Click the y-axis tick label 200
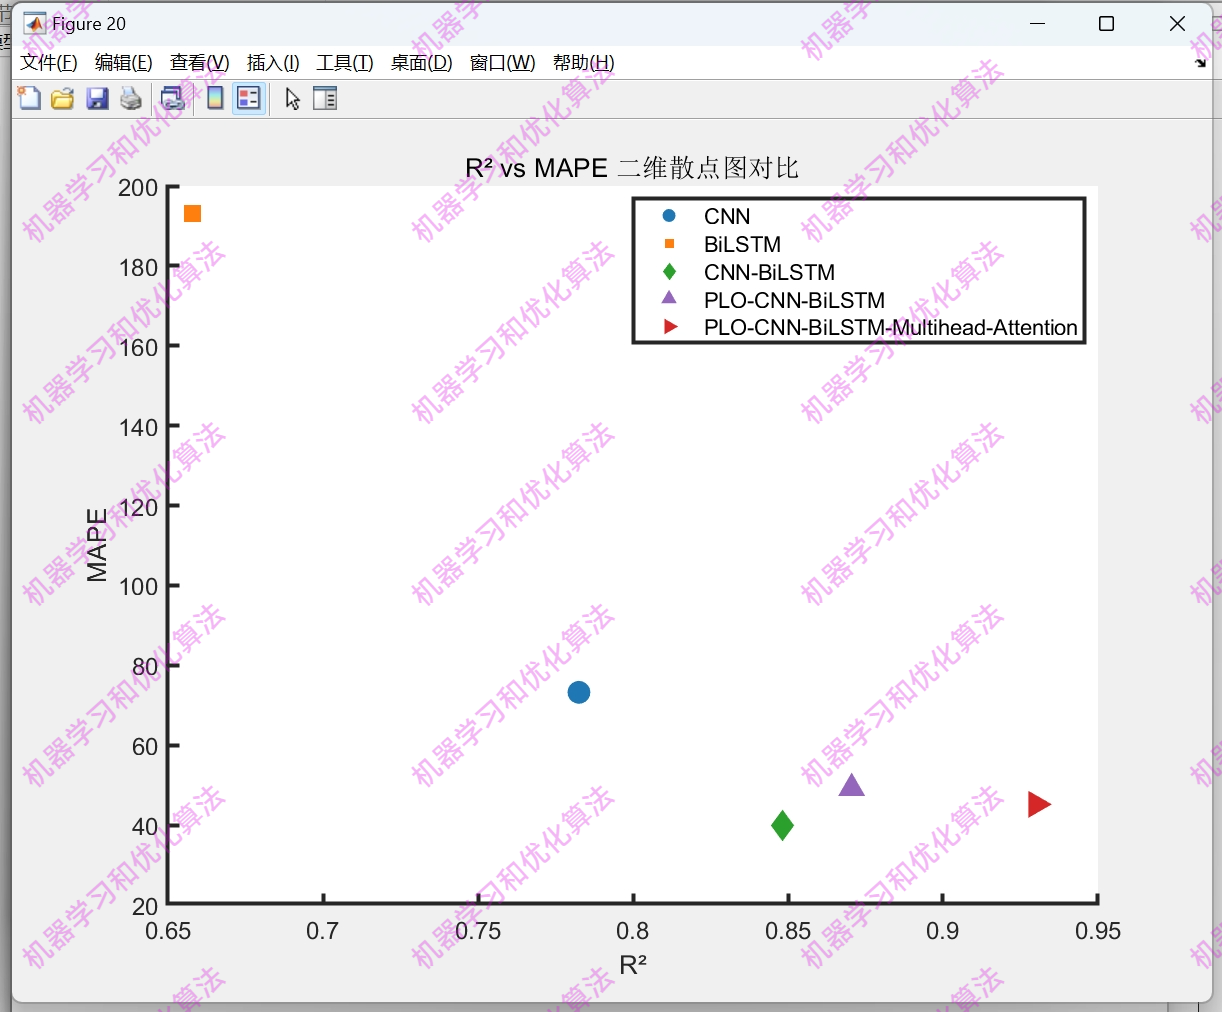 click(138, 188)
